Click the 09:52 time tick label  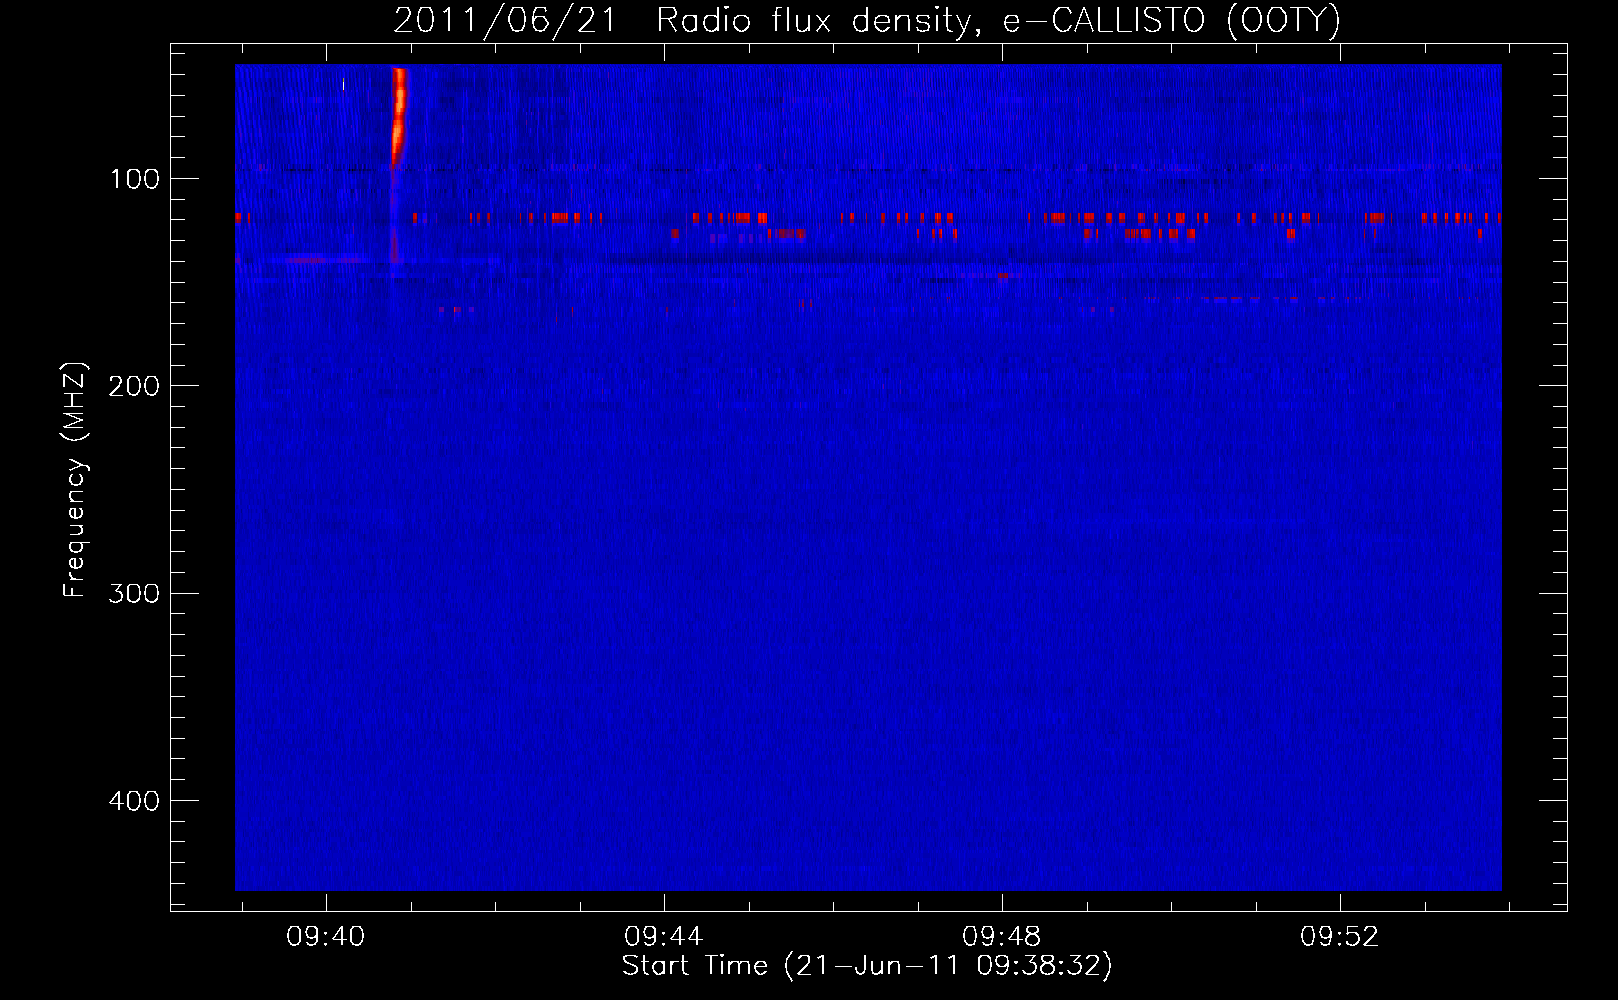[x=1340, y=937]
